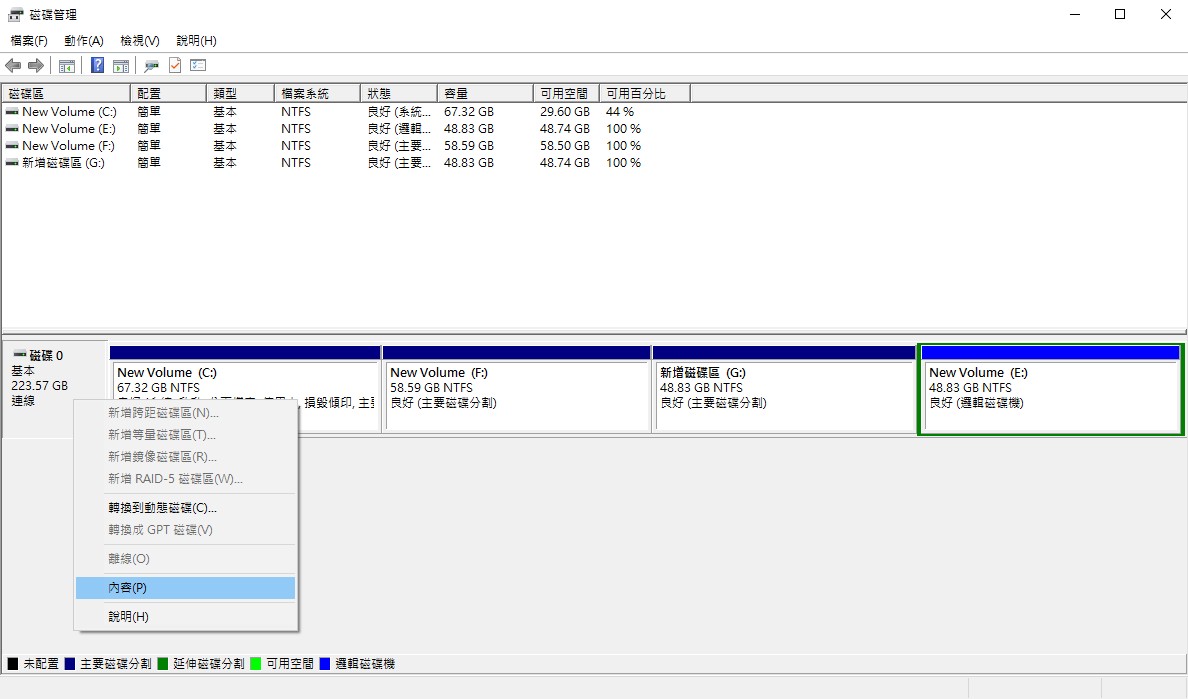1188x699 pixels.
Task: Click the checklist icon at the toolbar's end
Action: click(x=197, y=65)
